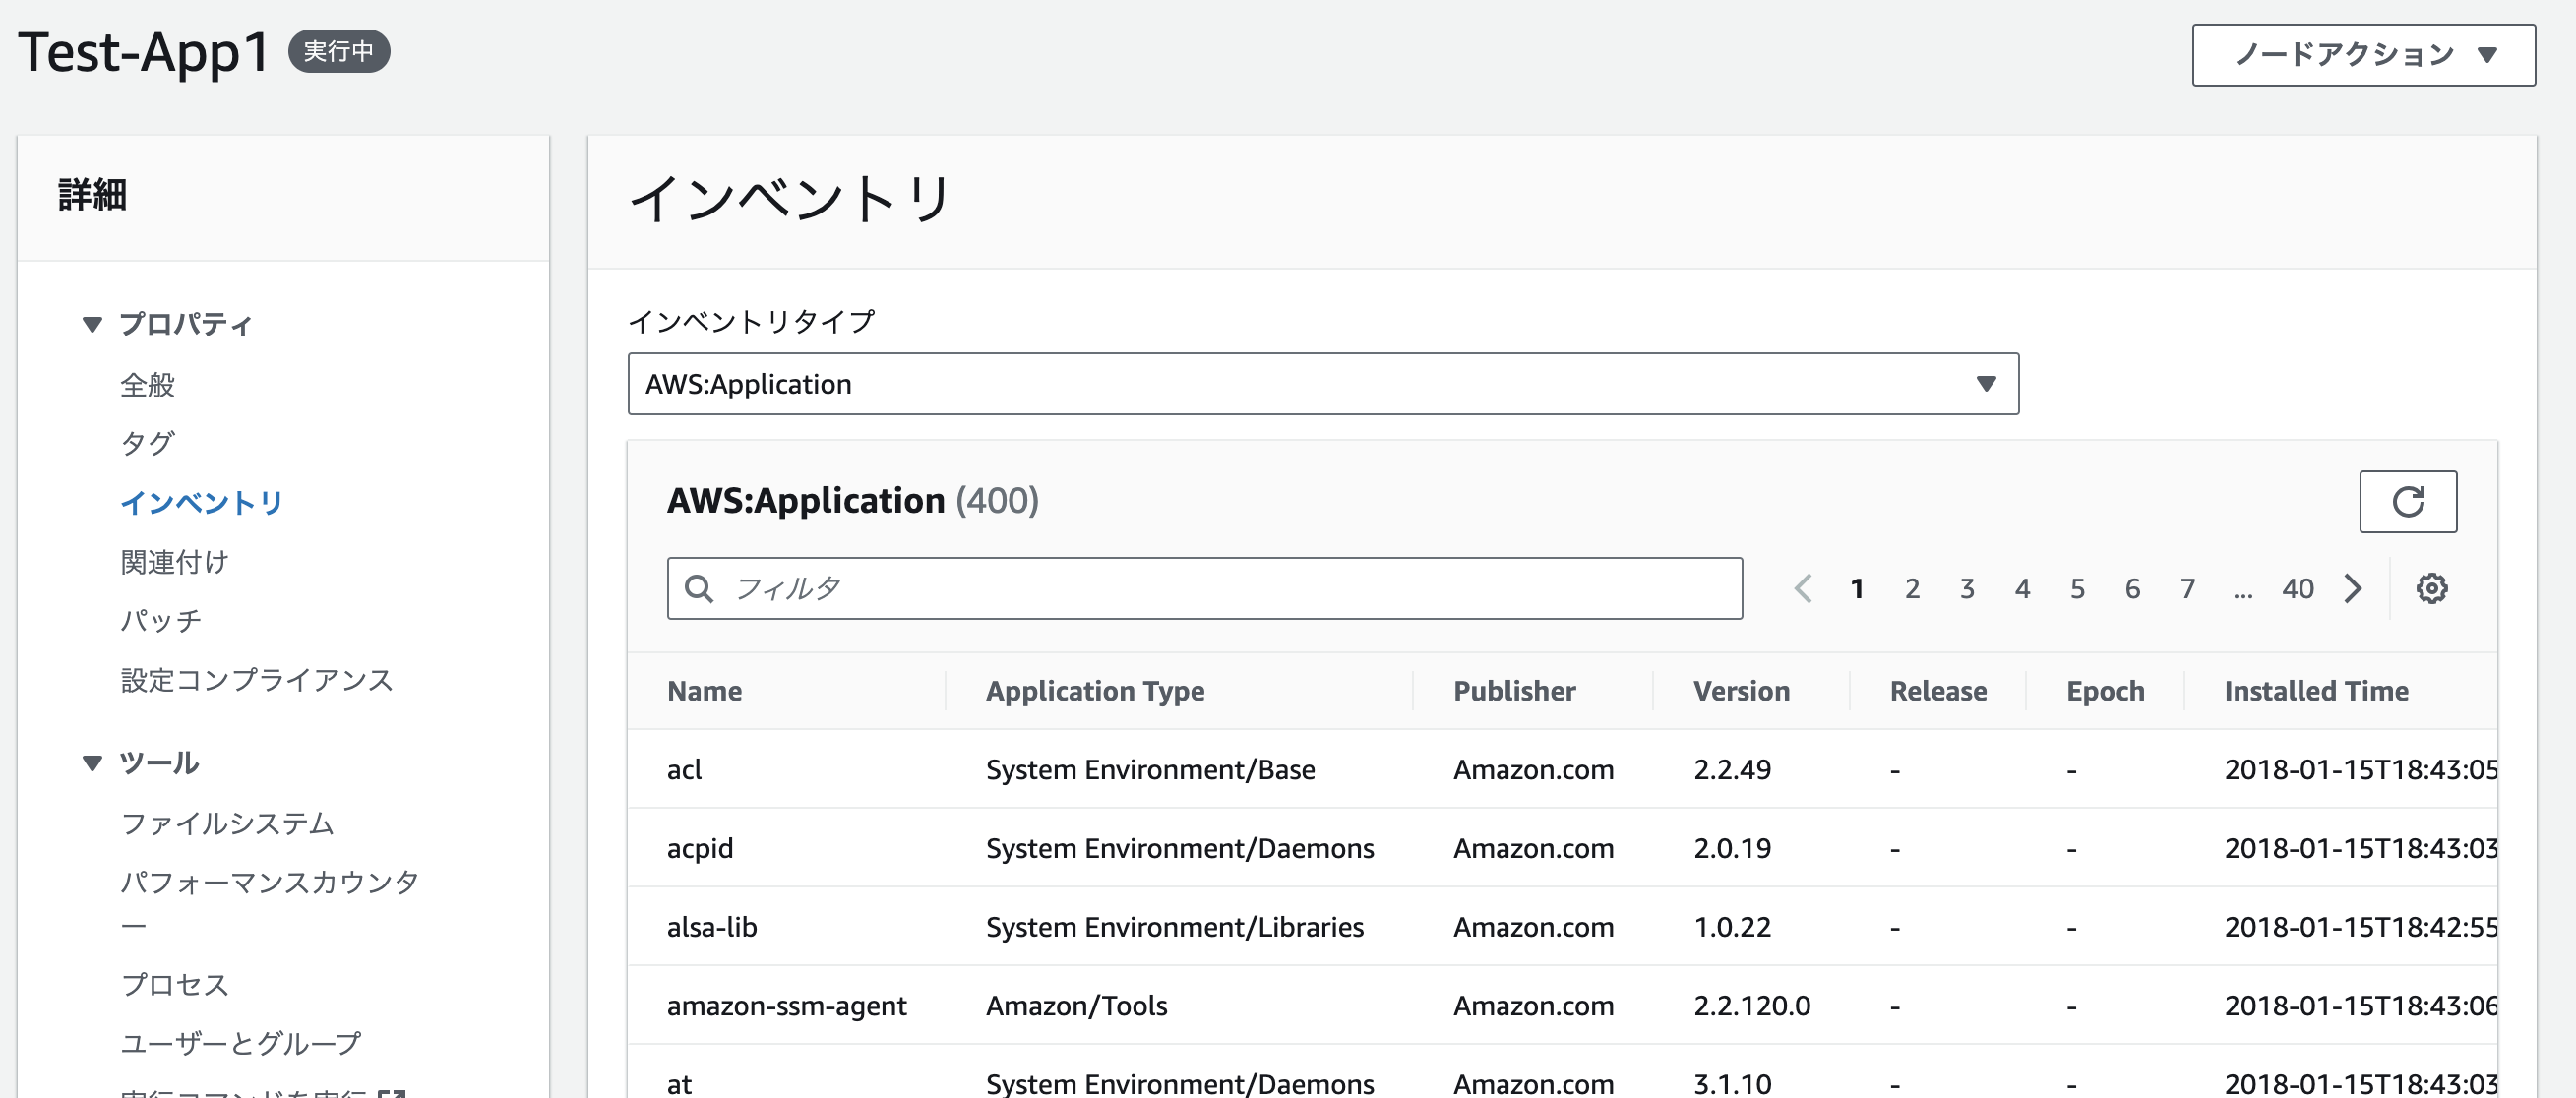Screen dimensions: 2576x1098
Task: Select タグ under プロパティ
Action: point(147,443)
